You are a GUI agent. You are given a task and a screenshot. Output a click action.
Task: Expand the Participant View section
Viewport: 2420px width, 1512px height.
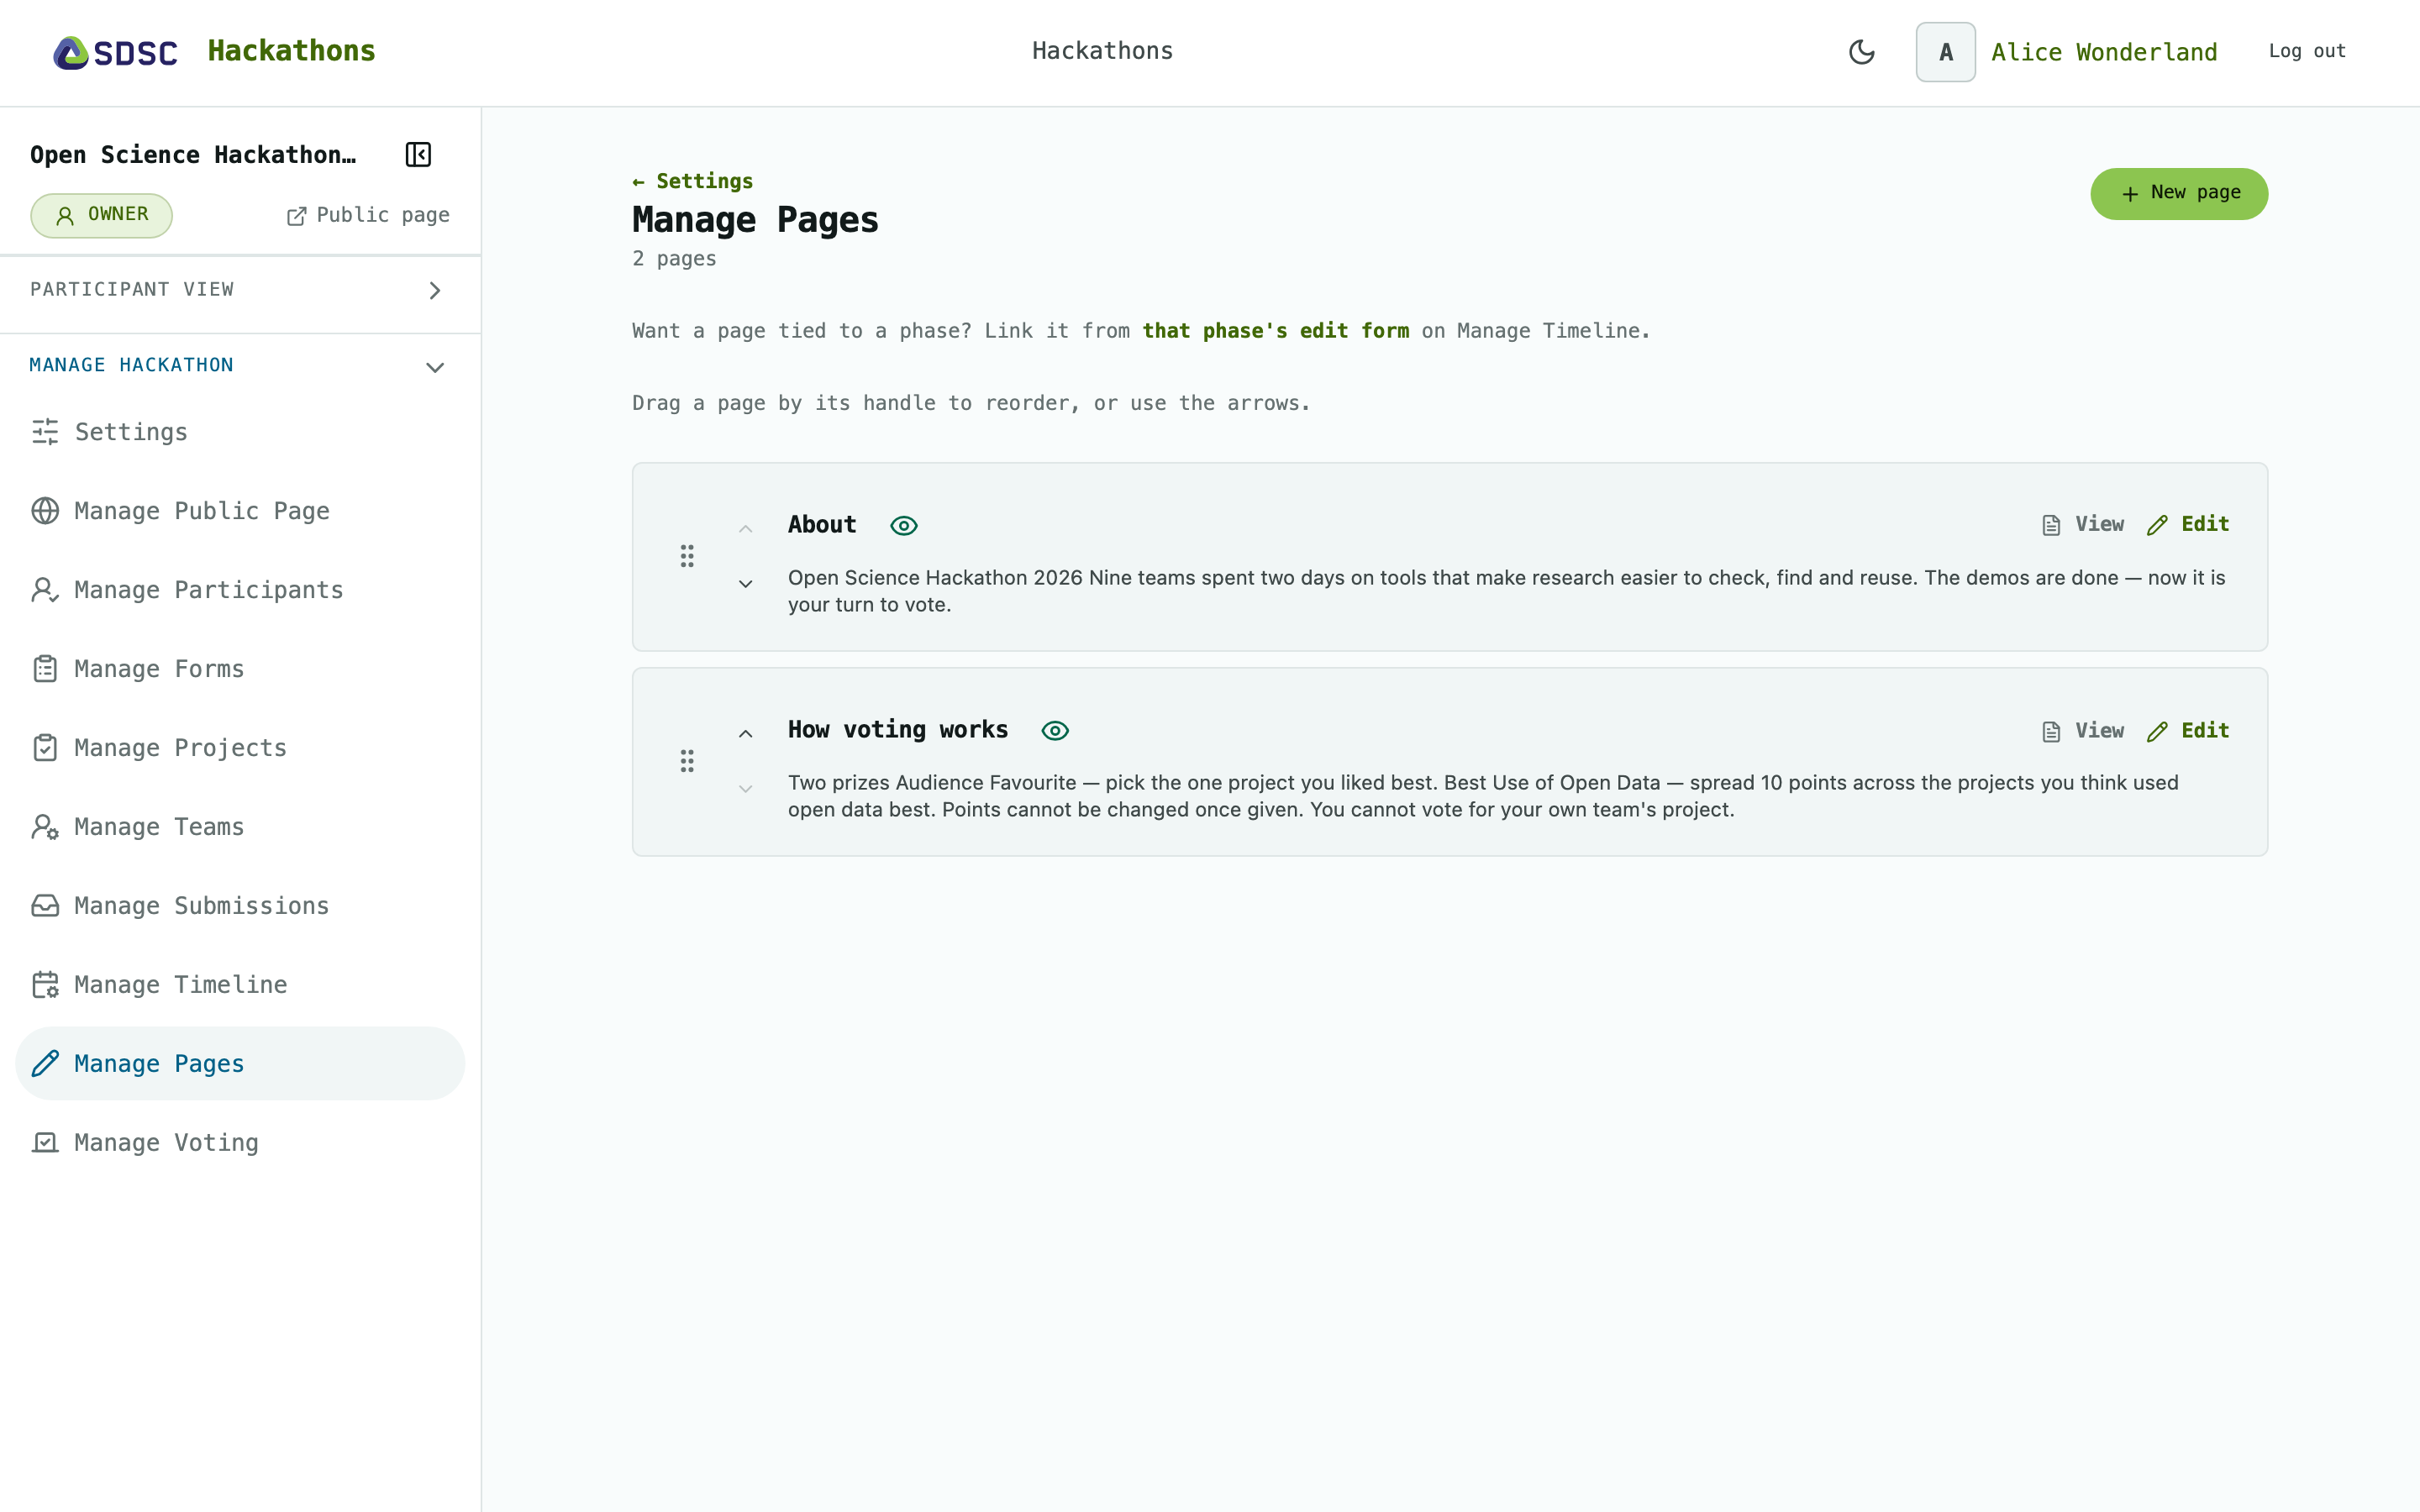point(240,290)
